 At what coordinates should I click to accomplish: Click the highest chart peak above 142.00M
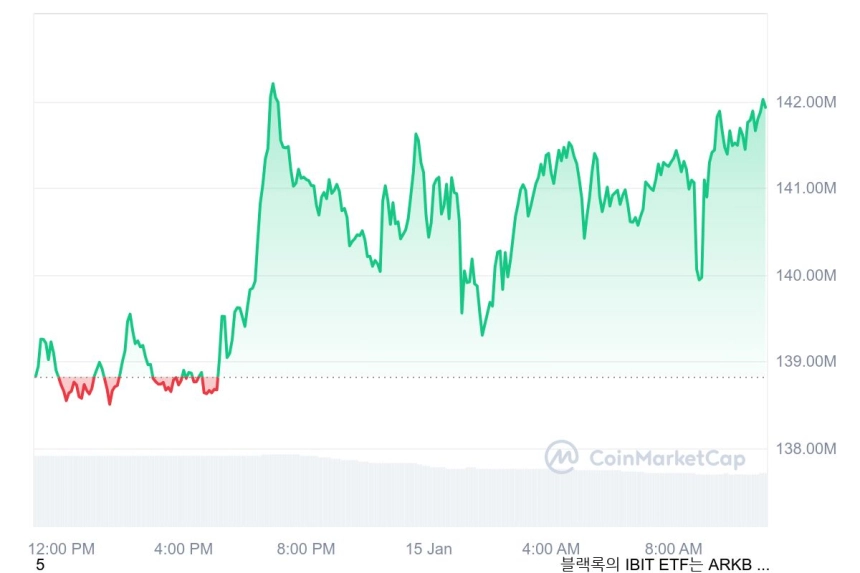pyautogui.click(x=273, y=84)
